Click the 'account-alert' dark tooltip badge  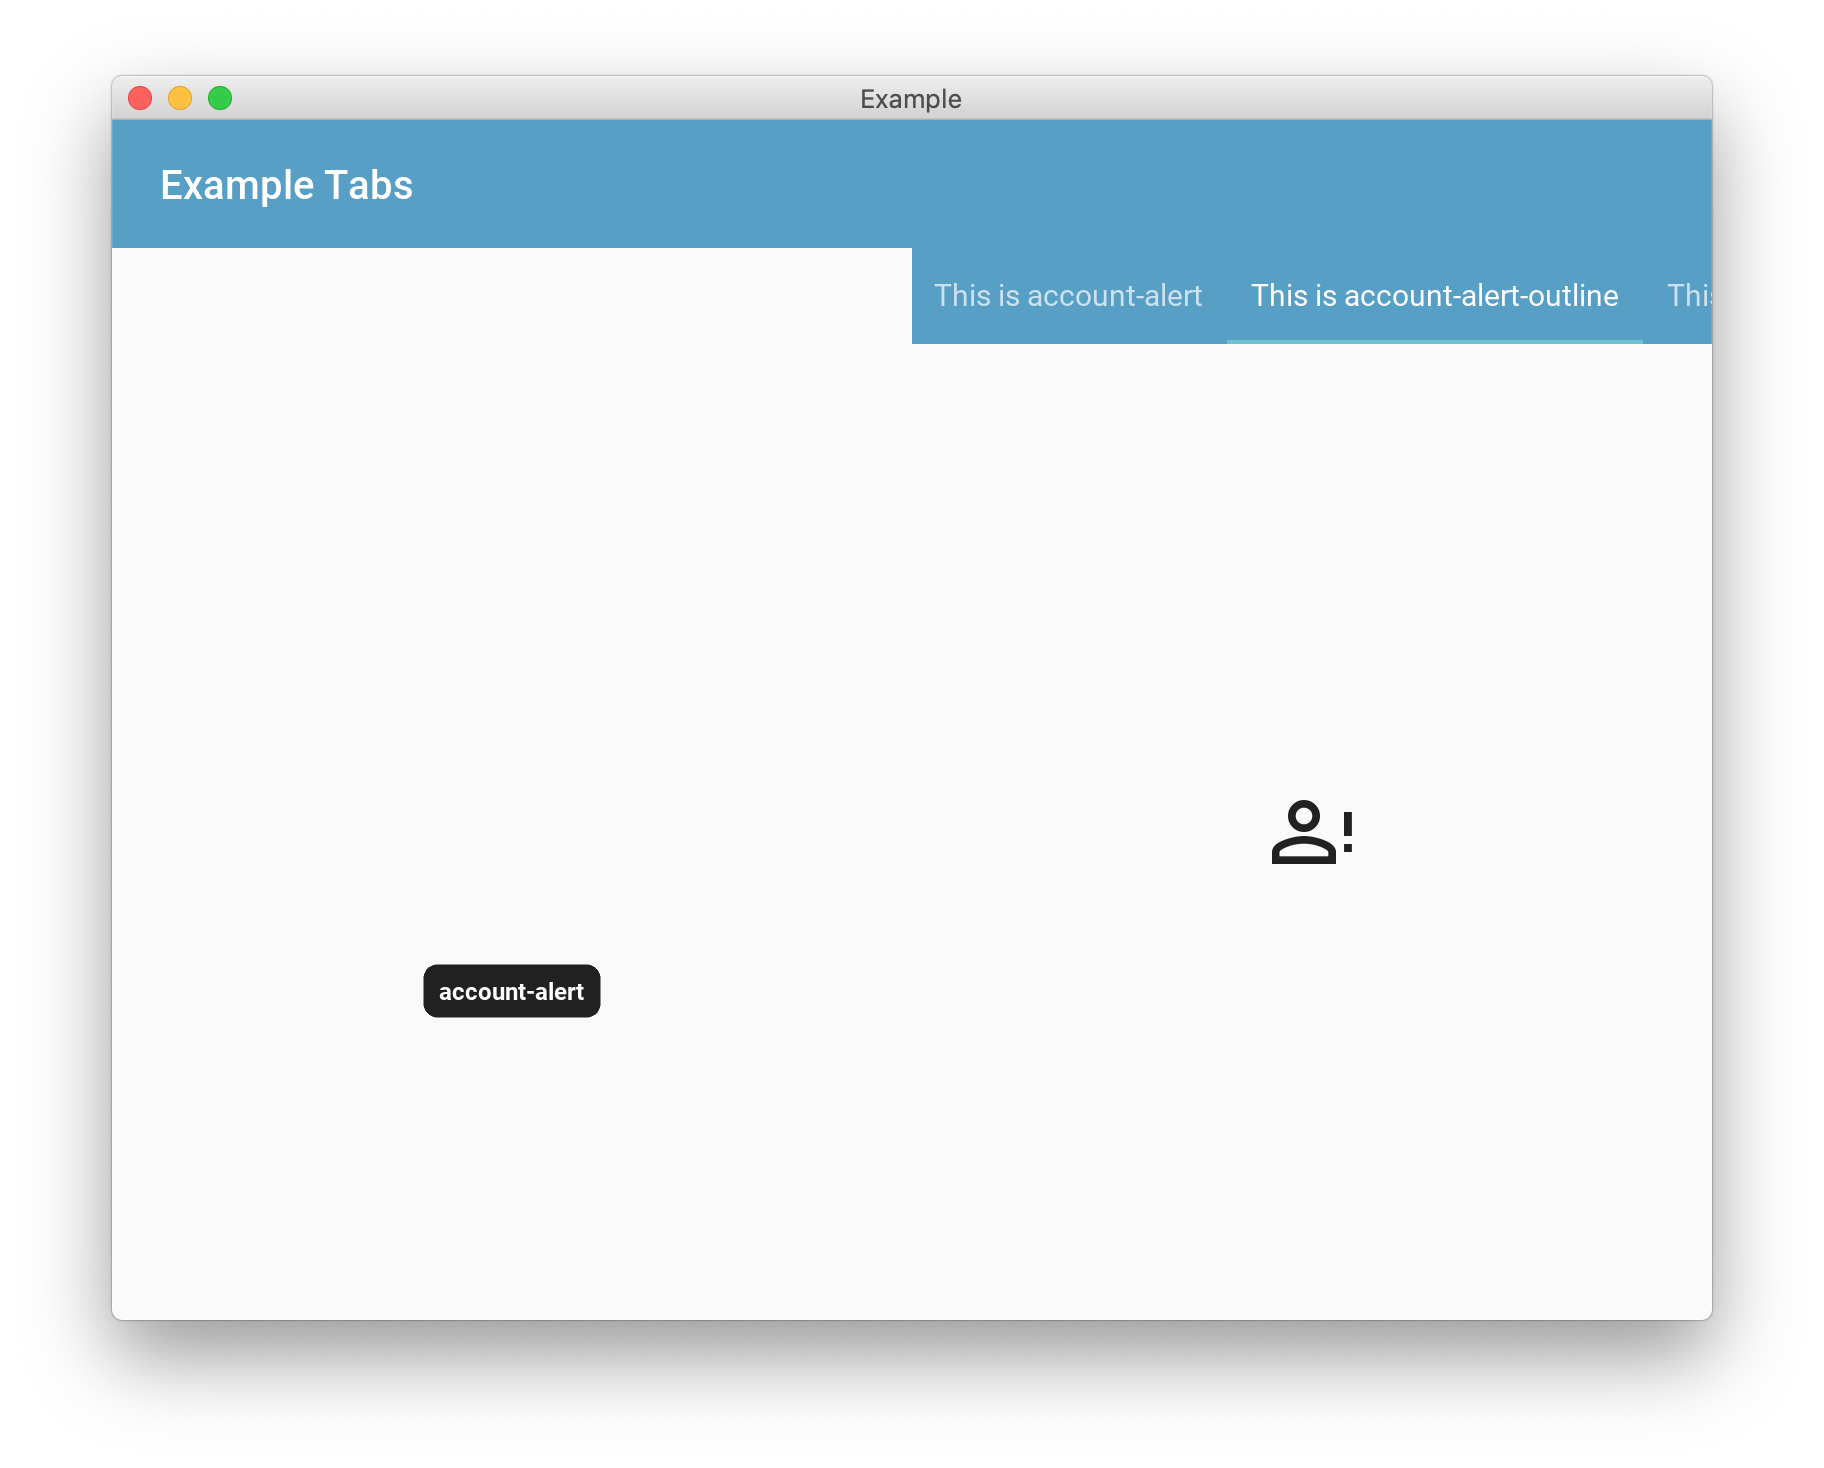511,991
